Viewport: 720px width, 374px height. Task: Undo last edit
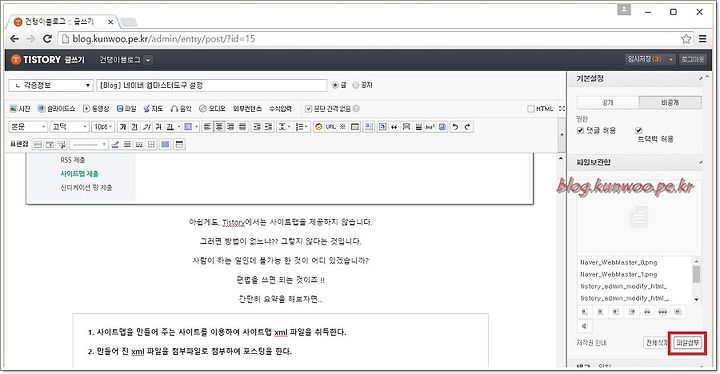(455, 127)
